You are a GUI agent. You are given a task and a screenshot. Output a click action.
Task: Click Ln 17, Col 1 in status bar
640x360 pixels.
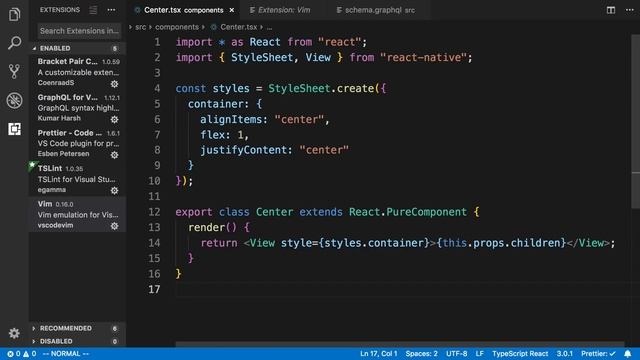378,353
